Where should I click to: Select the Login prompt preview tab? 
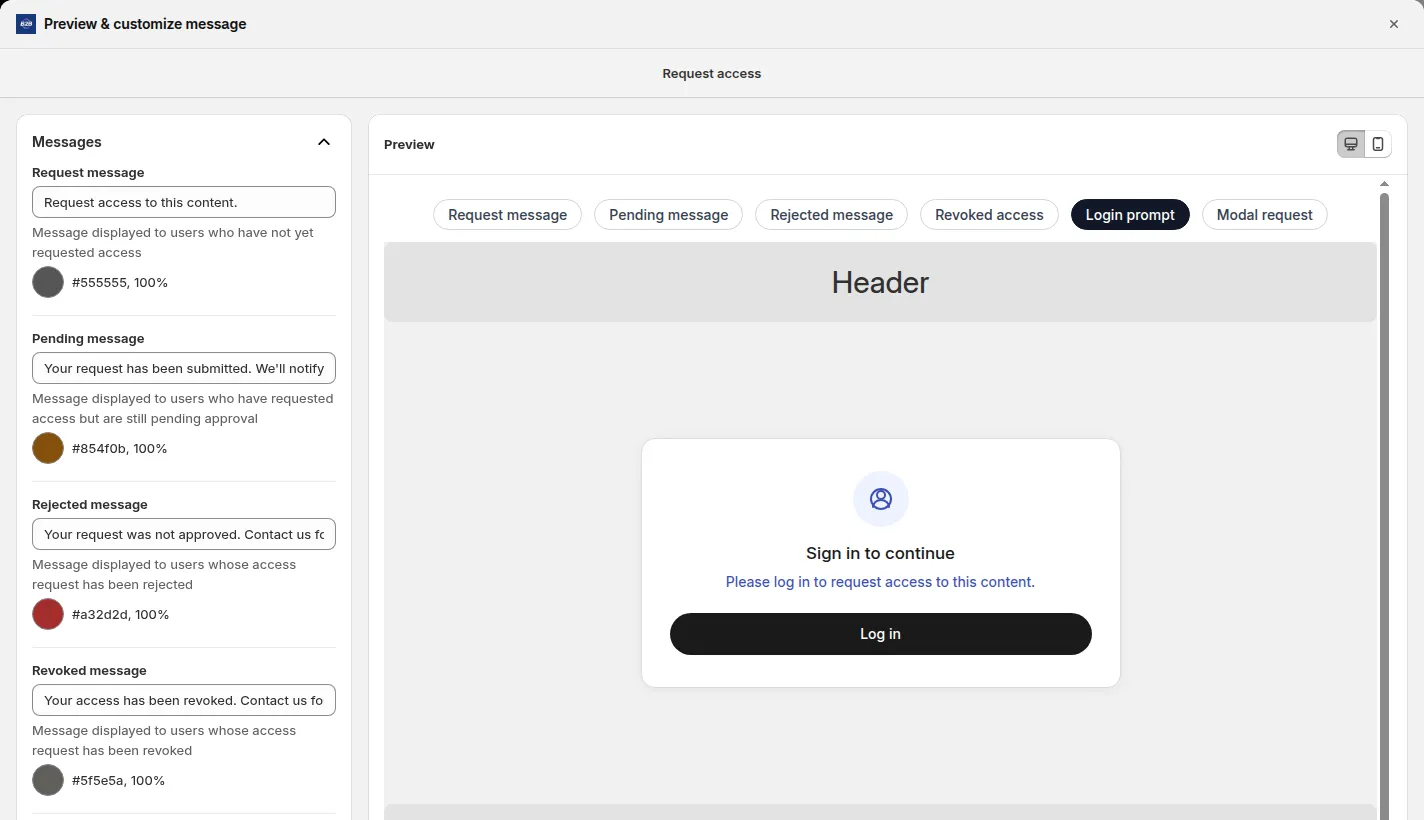point(1130,215)
